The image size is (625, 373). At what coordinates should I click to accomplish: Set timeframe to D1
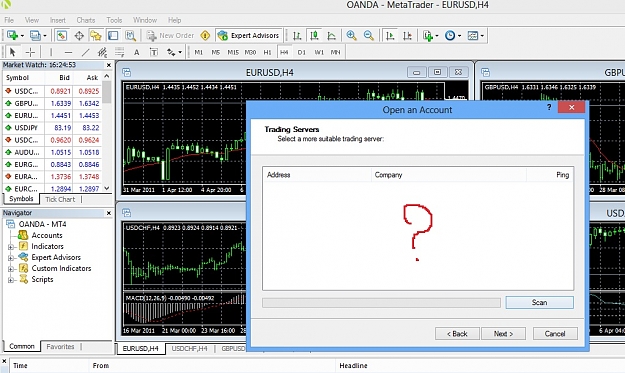pos(301,52)
